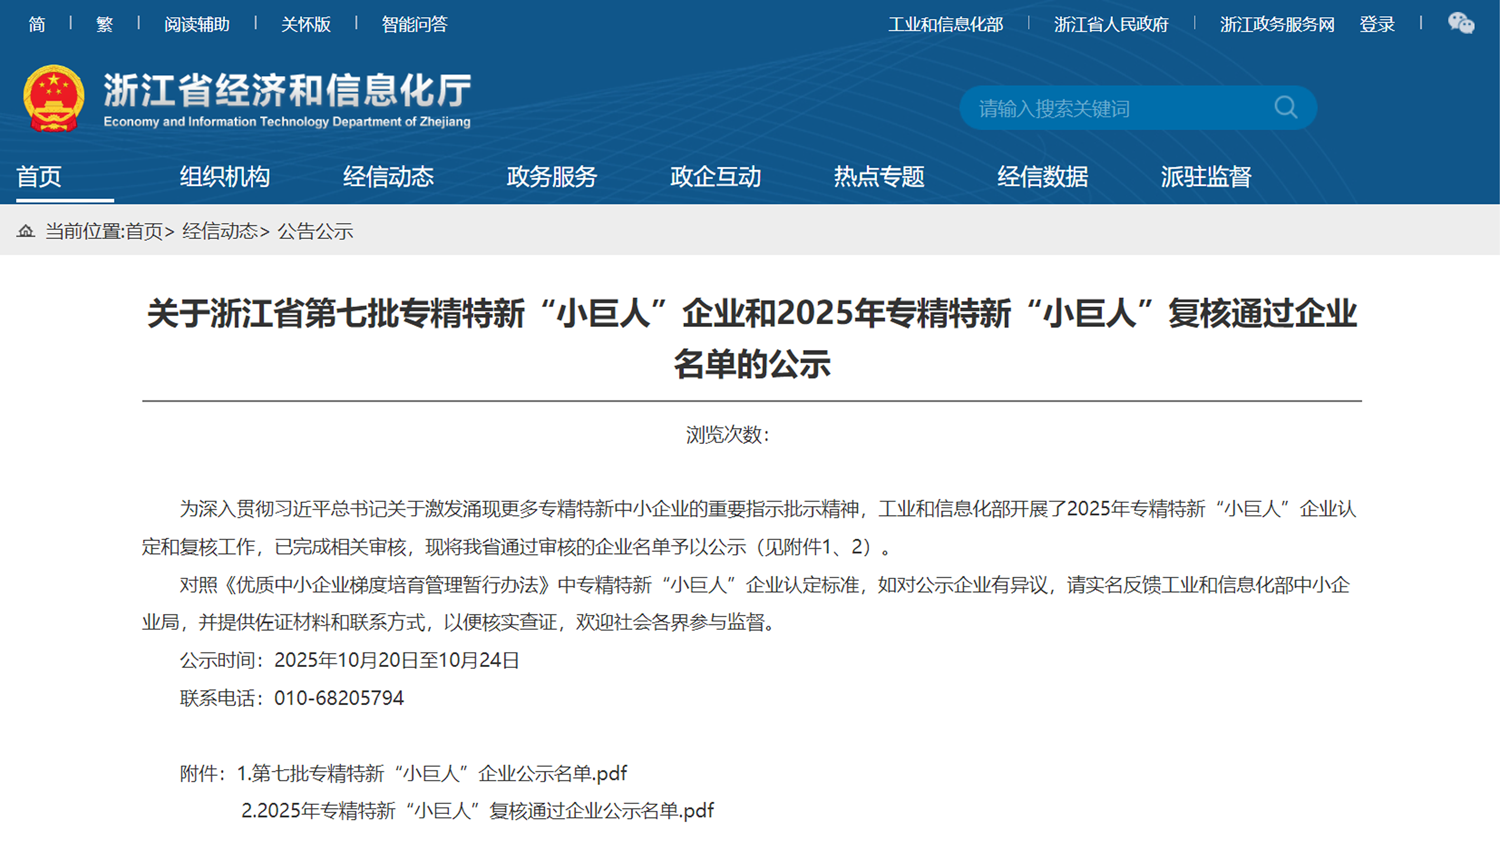This screenshot has width=1500, height=855.
Task: Visit 工业和信息化部 link
Action: click(945, 24)
